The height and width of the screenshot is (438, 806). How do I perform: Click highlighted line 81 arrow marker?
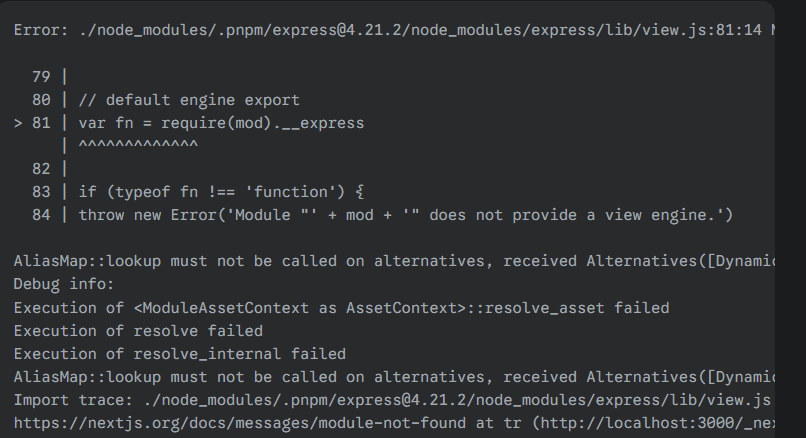[18, 123]
